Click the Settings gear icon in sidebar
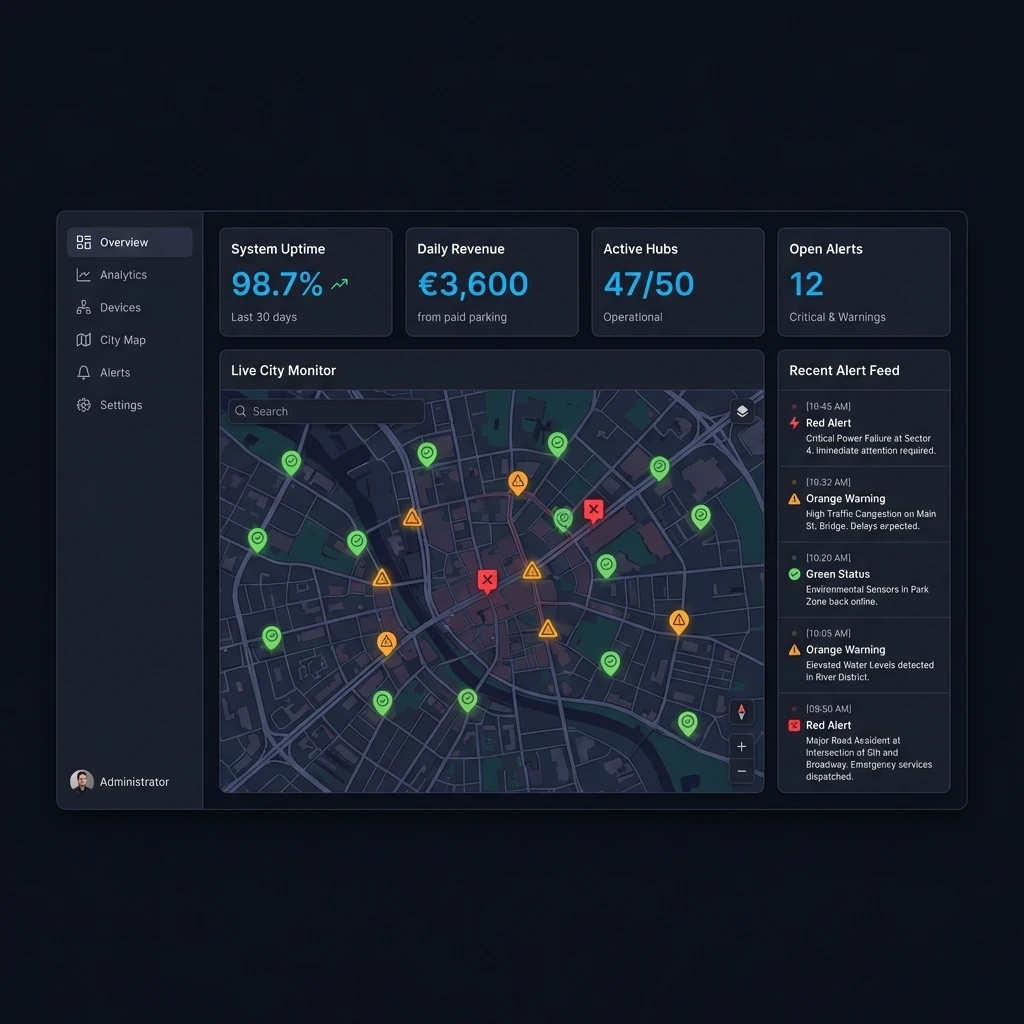The width and height of the screenshot is (1024, 1024). click(x=84, y=405)
